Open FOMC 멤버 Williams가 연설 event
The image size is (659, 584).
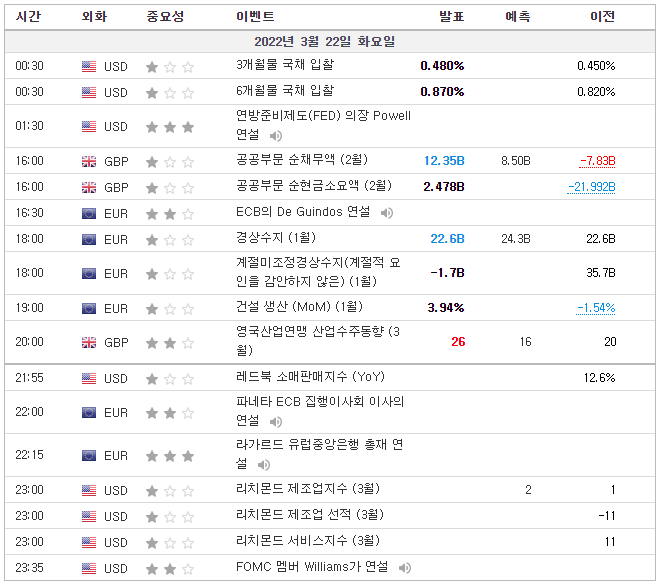[312, 567]
